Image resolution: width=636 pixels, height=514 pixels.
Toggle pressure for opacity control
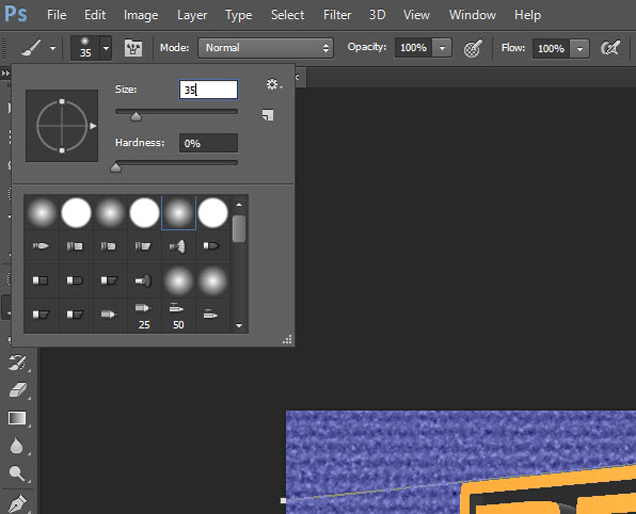click(474, 48)
